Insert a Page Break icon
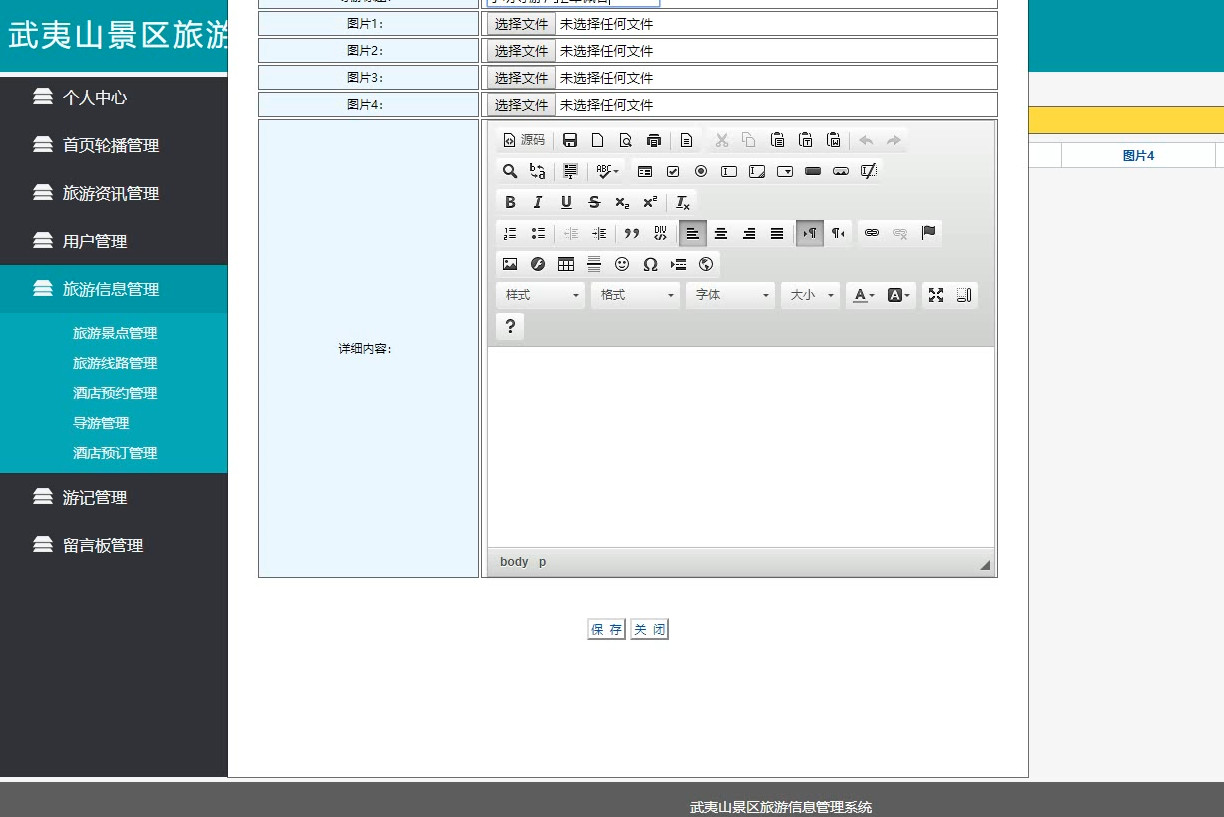This screenshot has width=1224, height=817. [x=678, y=264]
